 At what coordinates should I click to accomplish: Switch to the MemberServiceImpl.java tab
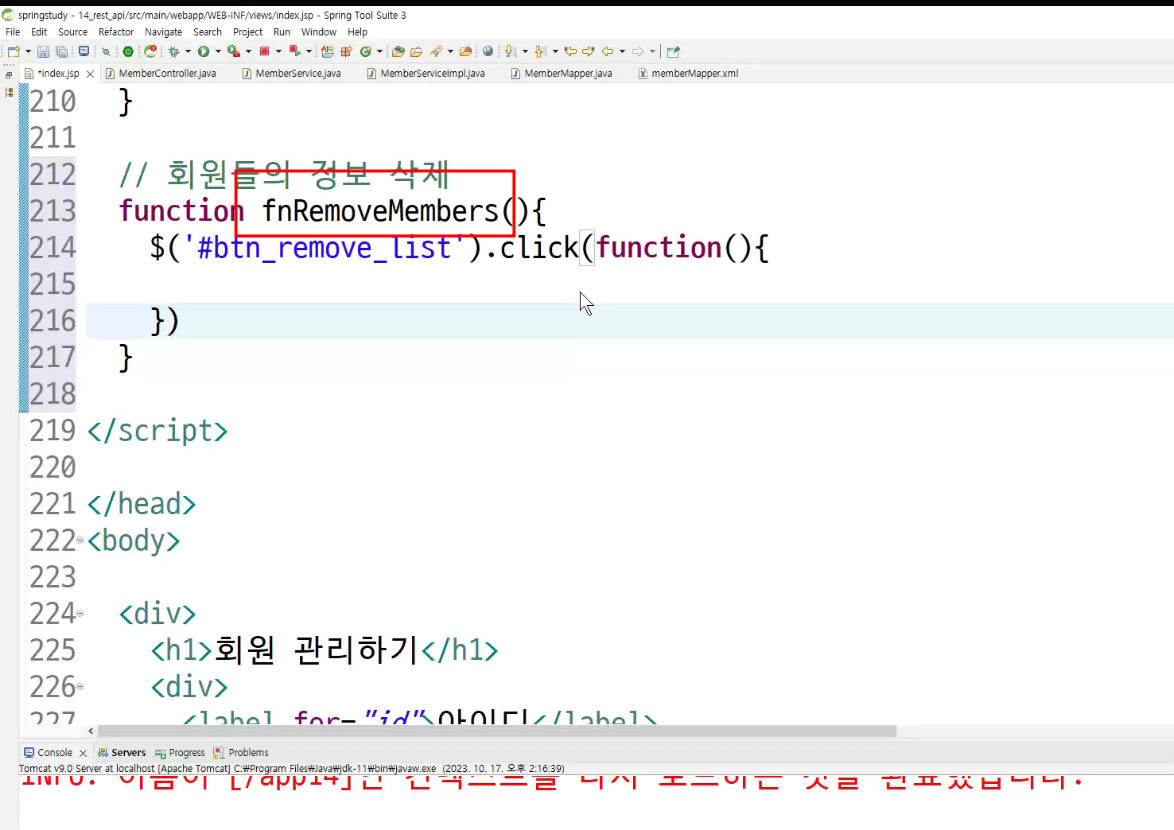[426, 73]
